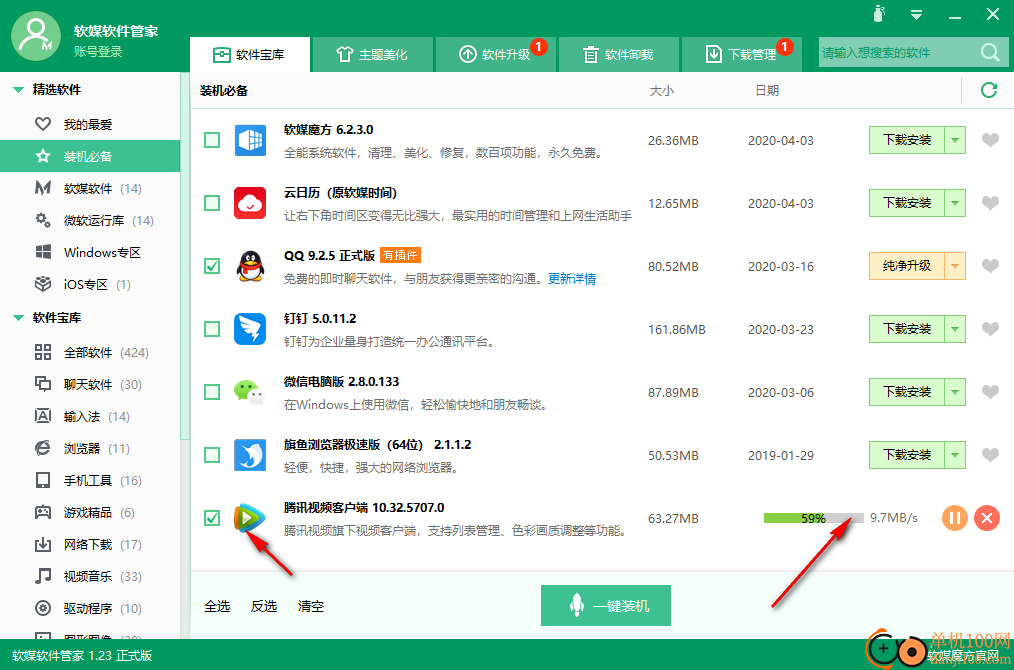The width and height of the screenshot is (1014, 670).
Task: Click the 钉钉 app icon
Action: point(250,329)
